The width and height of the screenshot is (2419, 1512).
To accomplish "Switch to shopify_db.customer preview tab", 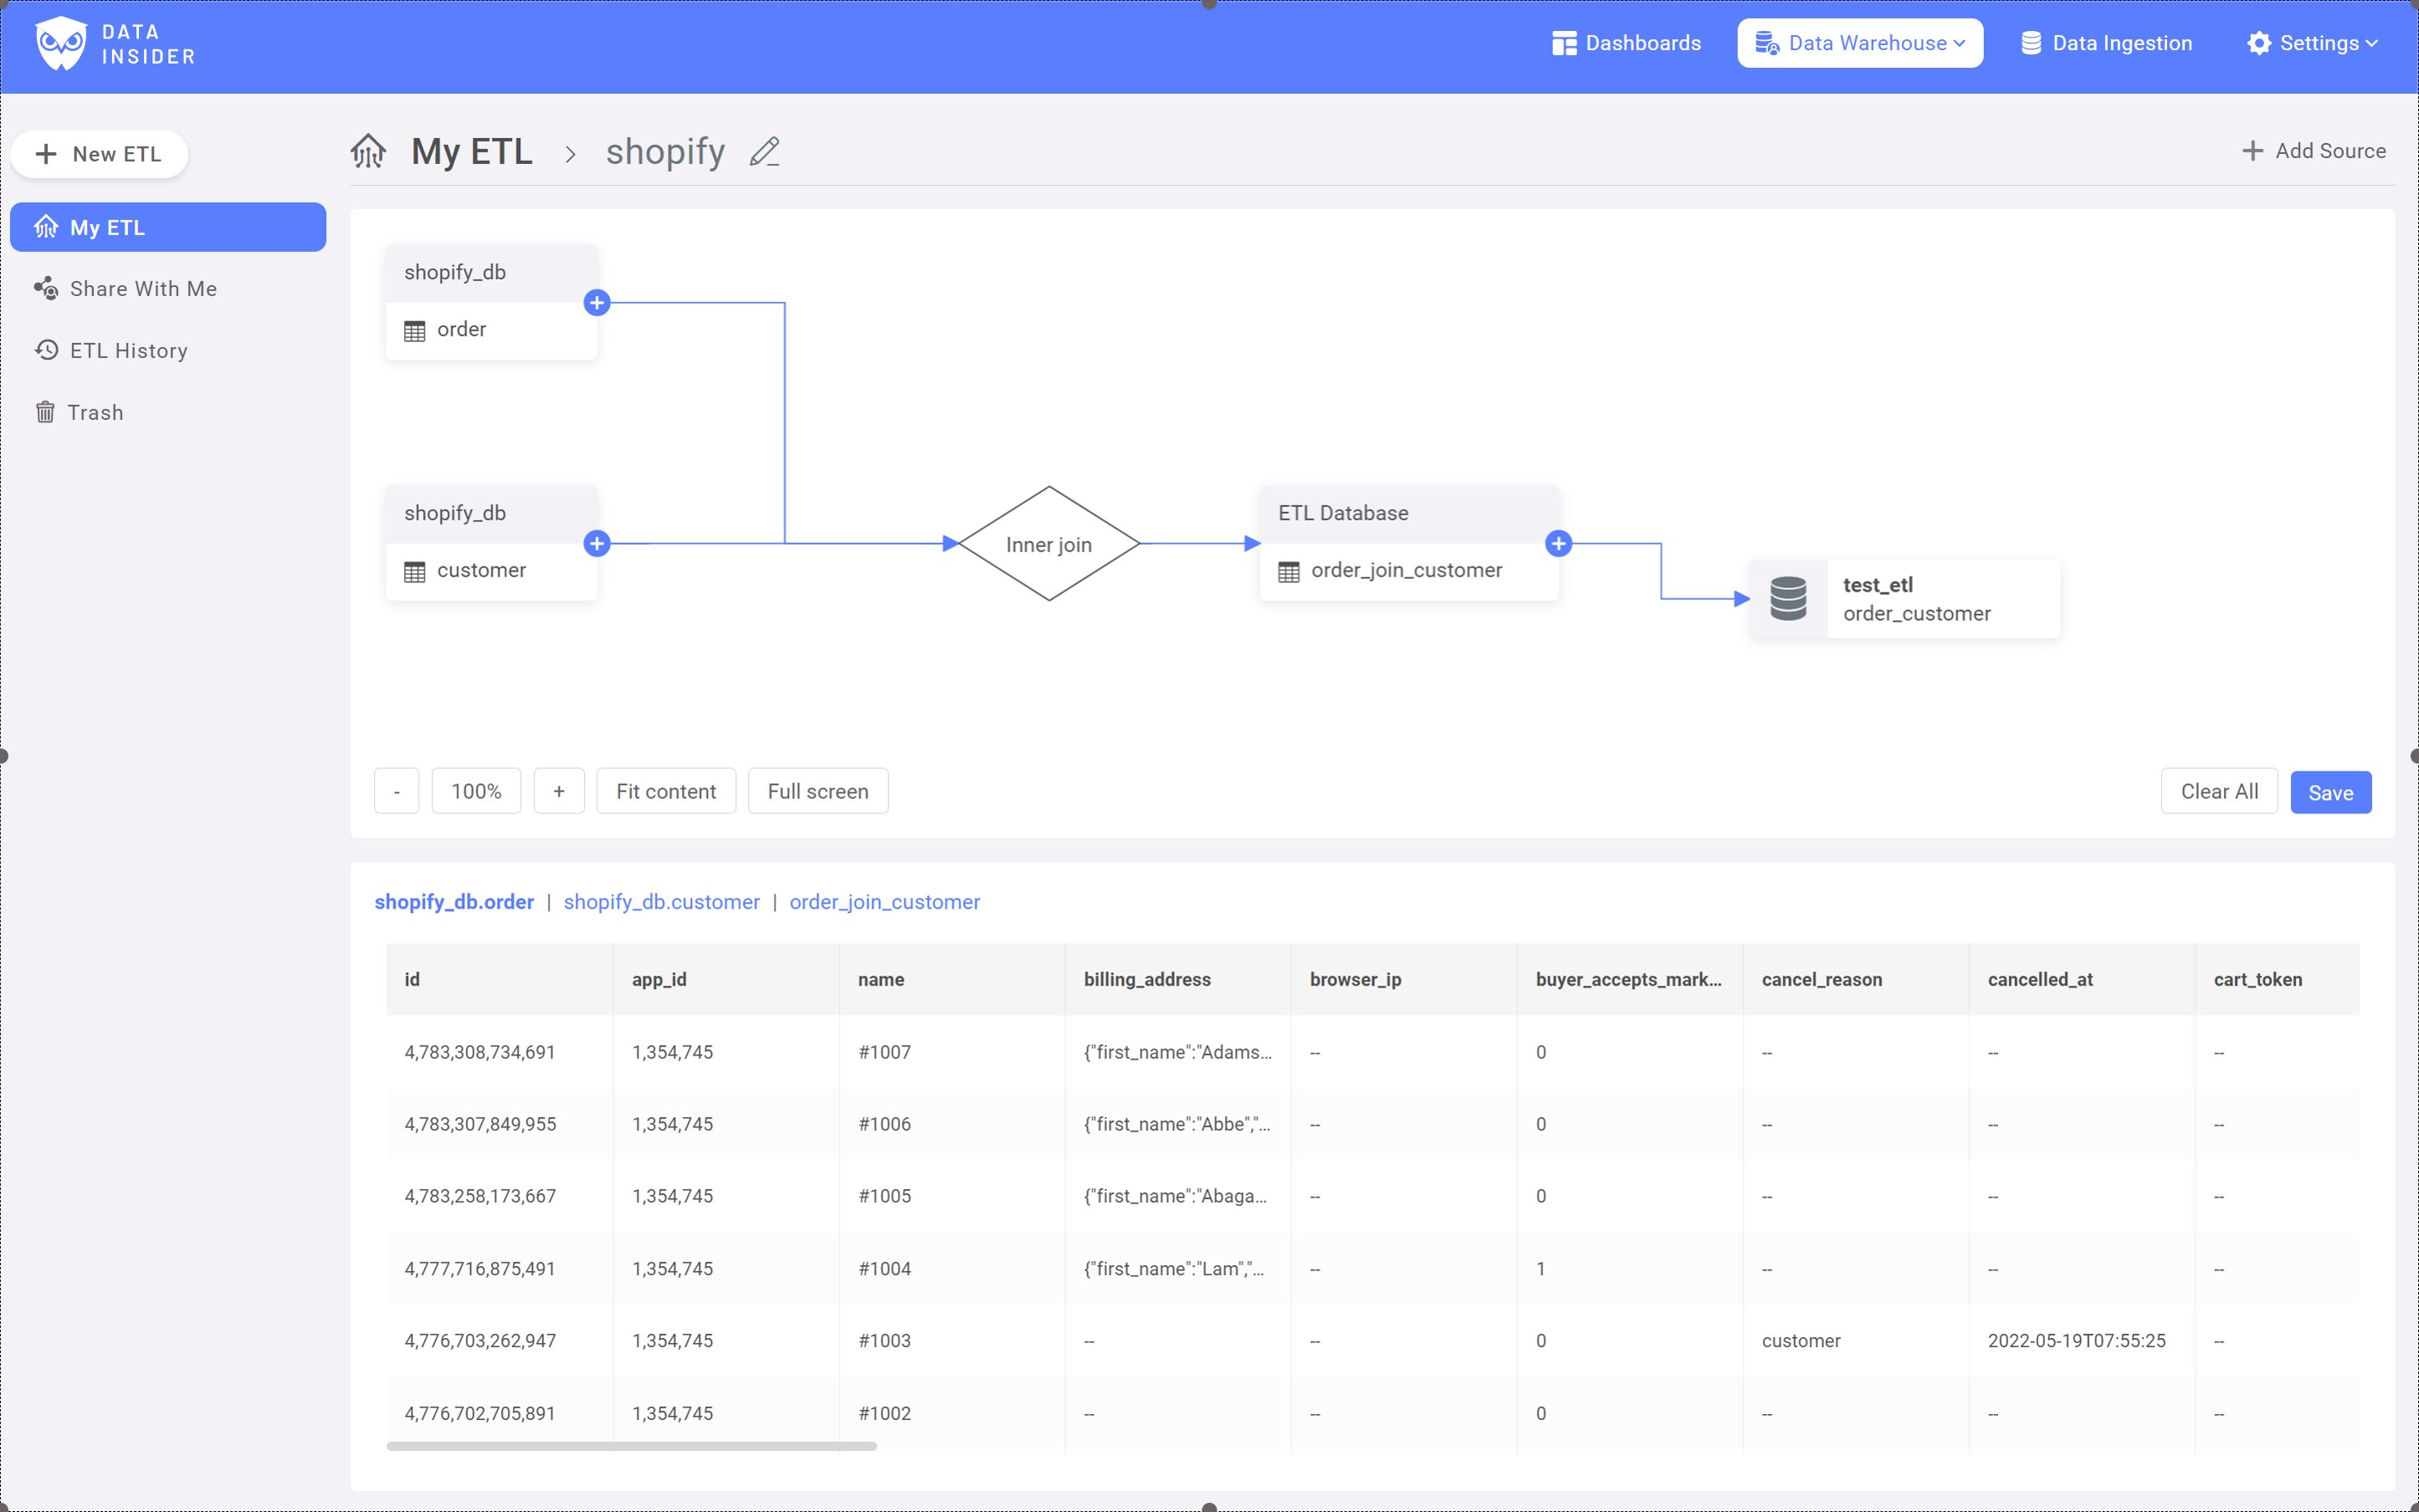I will [661, 902].
